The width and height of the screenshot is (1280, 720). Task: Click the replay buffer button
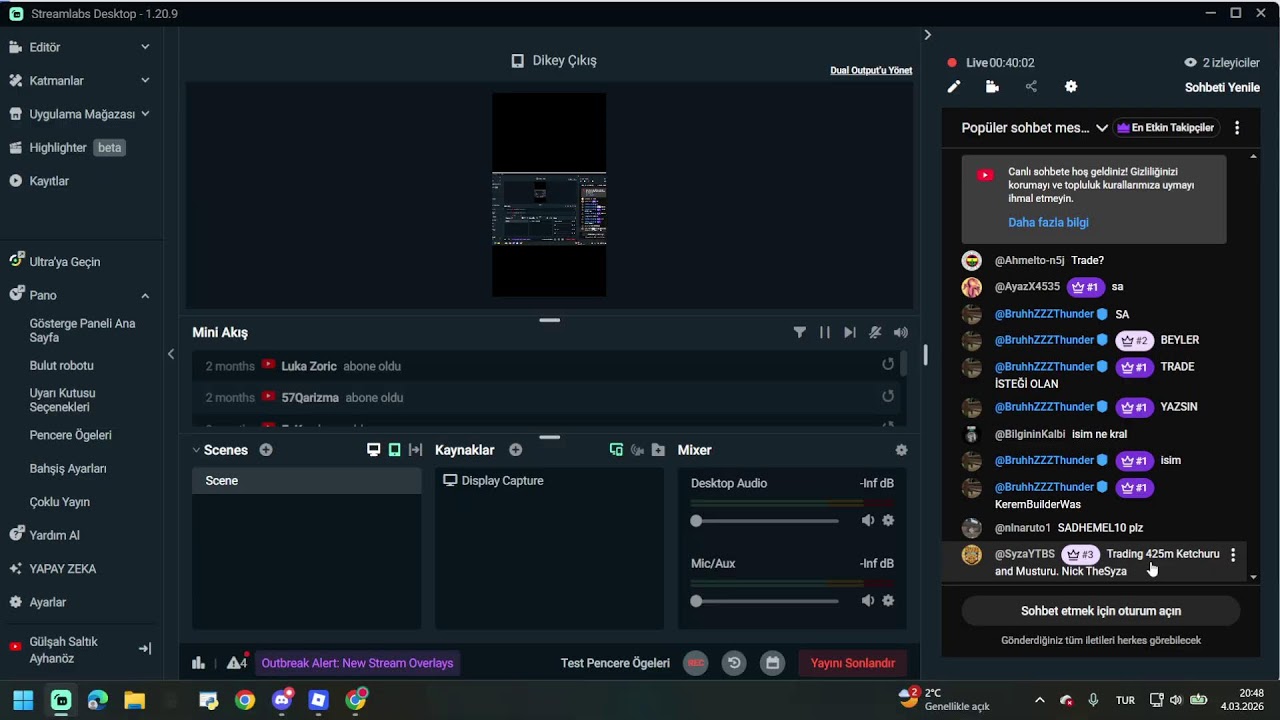(734, 663)
